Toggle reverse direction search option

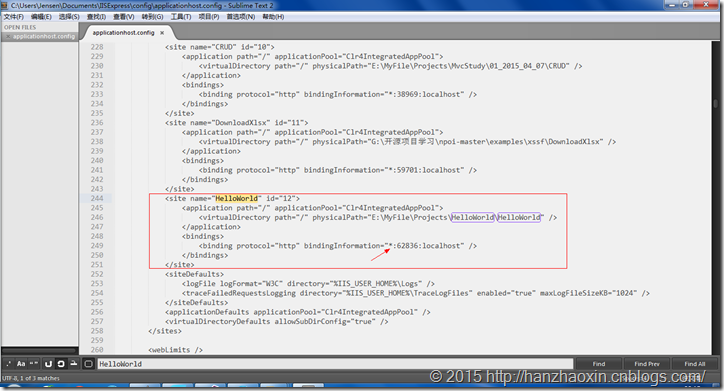[x=48, y=364]
